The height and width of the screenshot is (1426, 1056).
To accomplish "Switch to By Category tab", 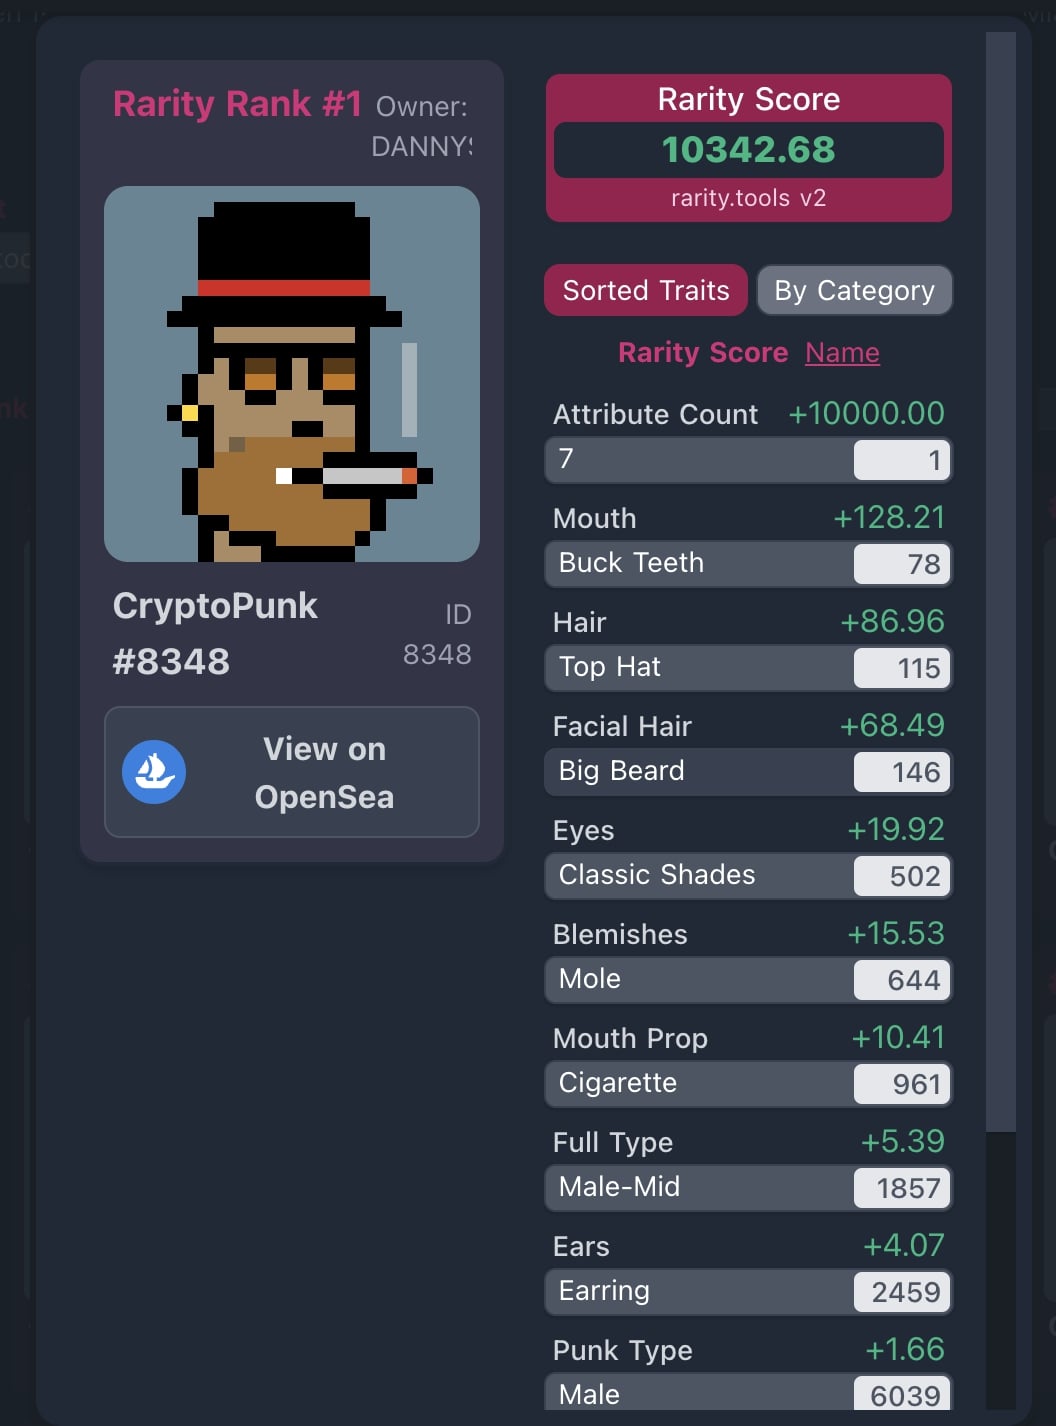I will pyautogui.click(x=854, y=290).
